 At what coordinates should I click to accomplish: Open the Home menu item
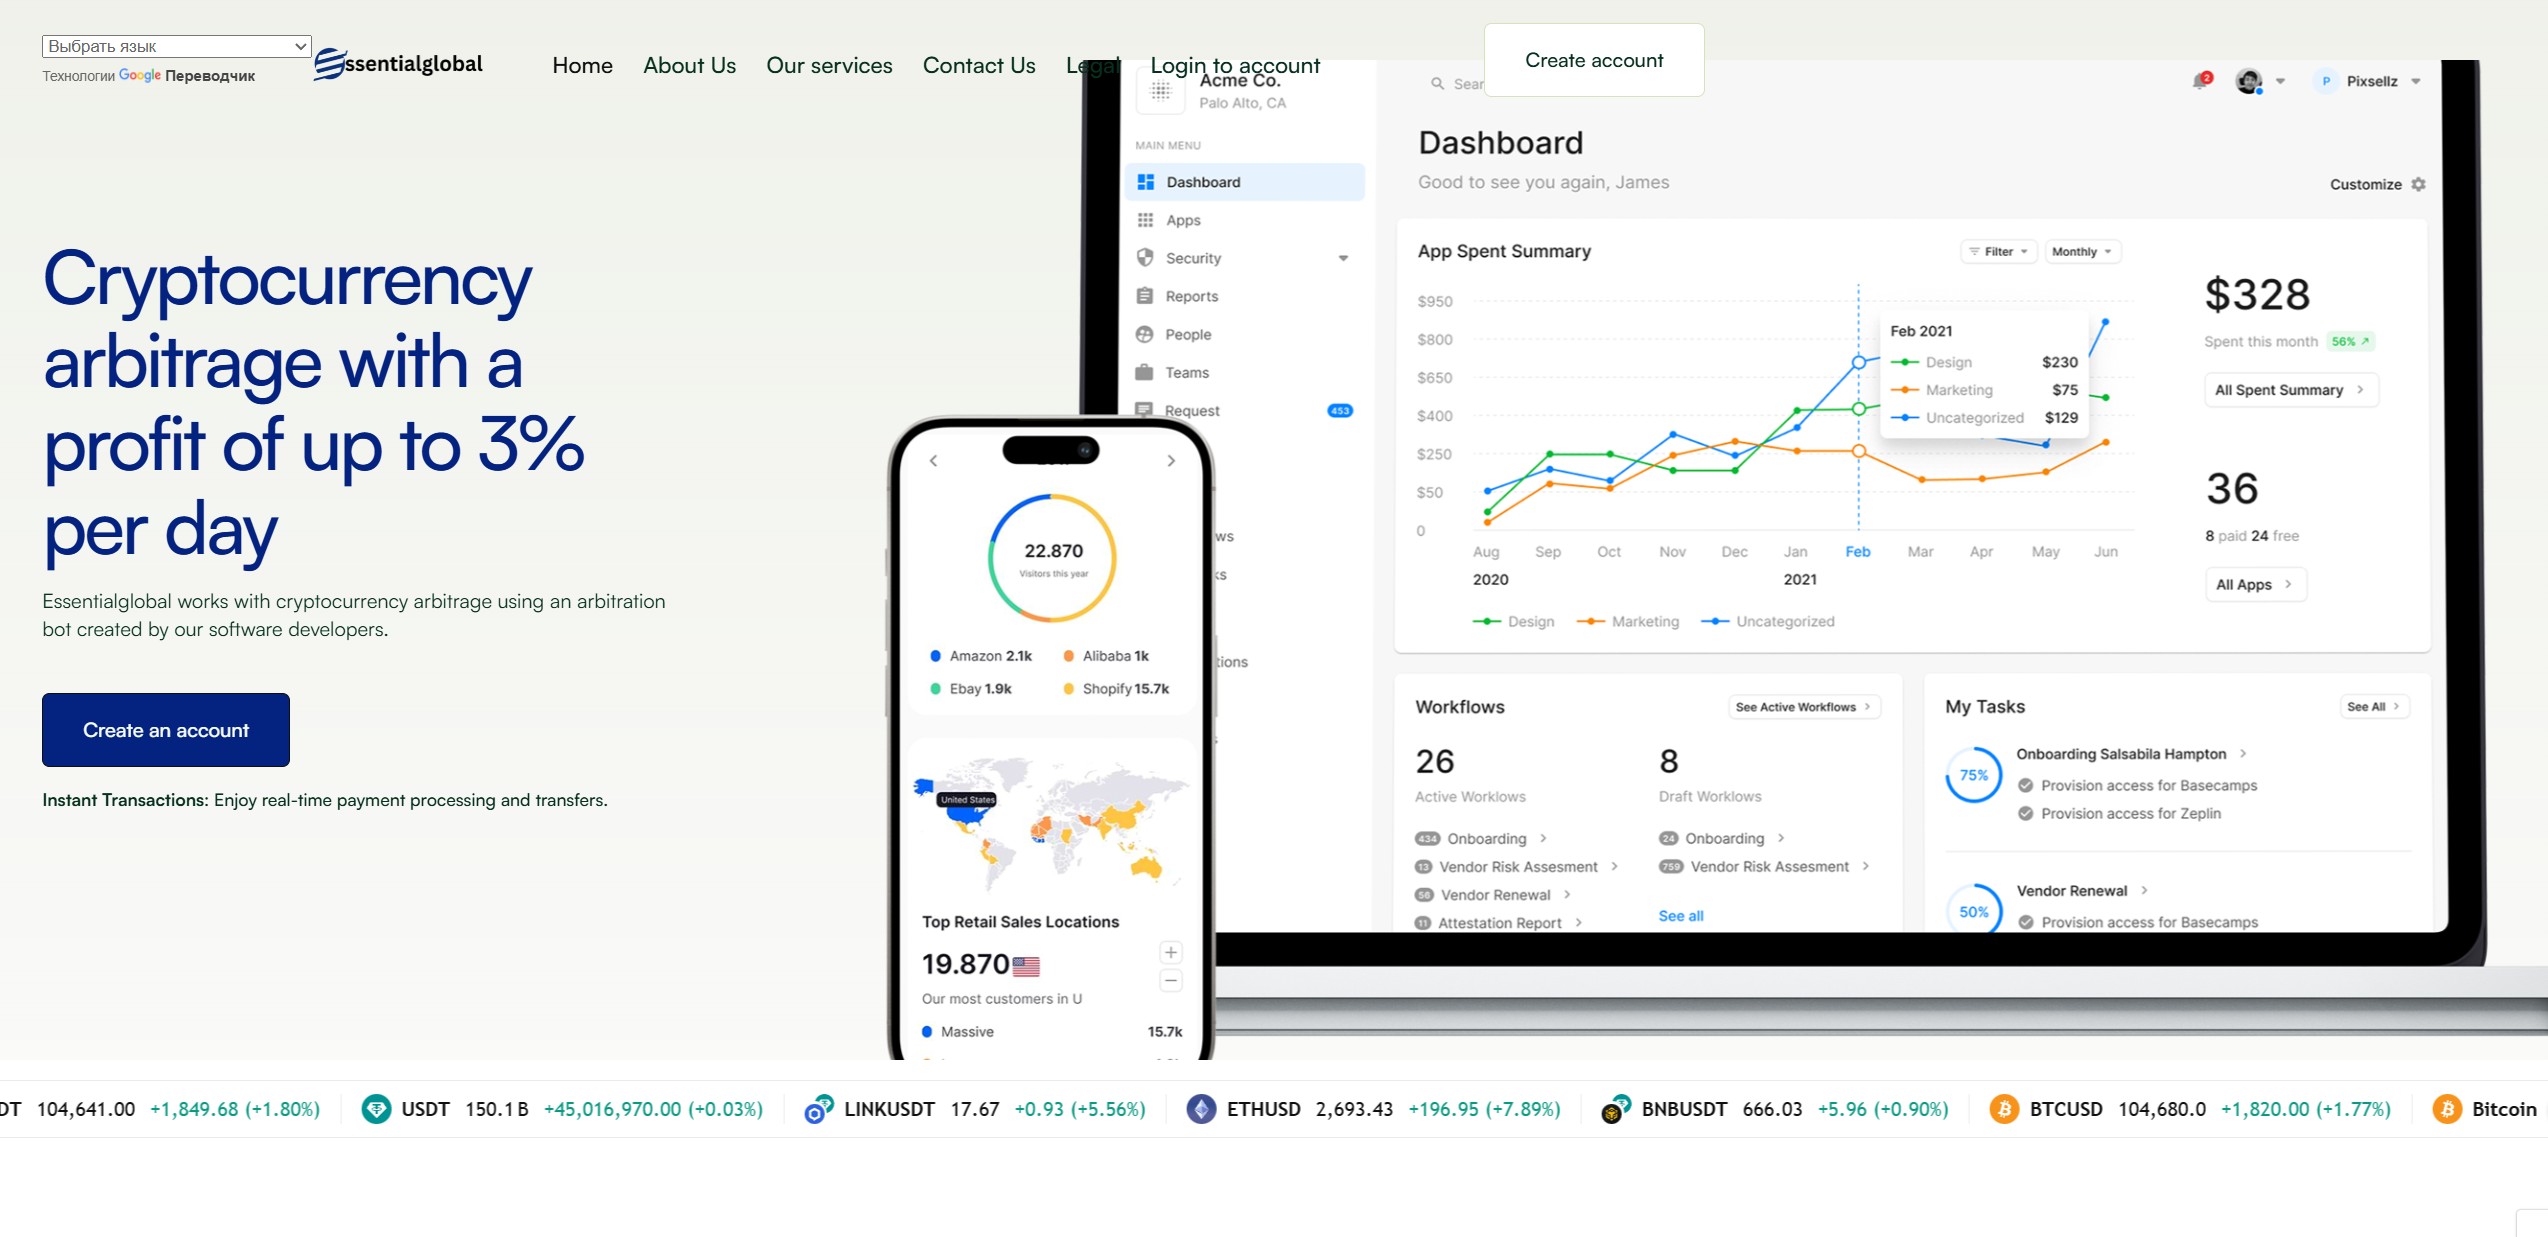tap(582, 66)
